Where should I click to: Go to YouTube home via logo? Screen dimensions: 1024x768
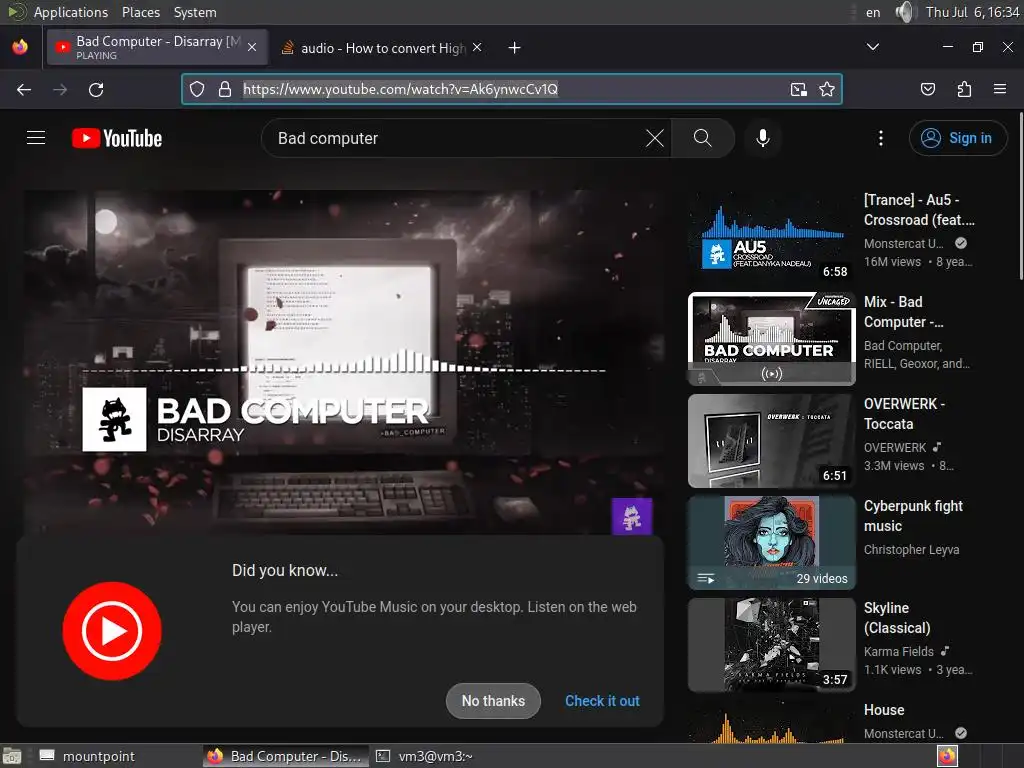[117, 138]
